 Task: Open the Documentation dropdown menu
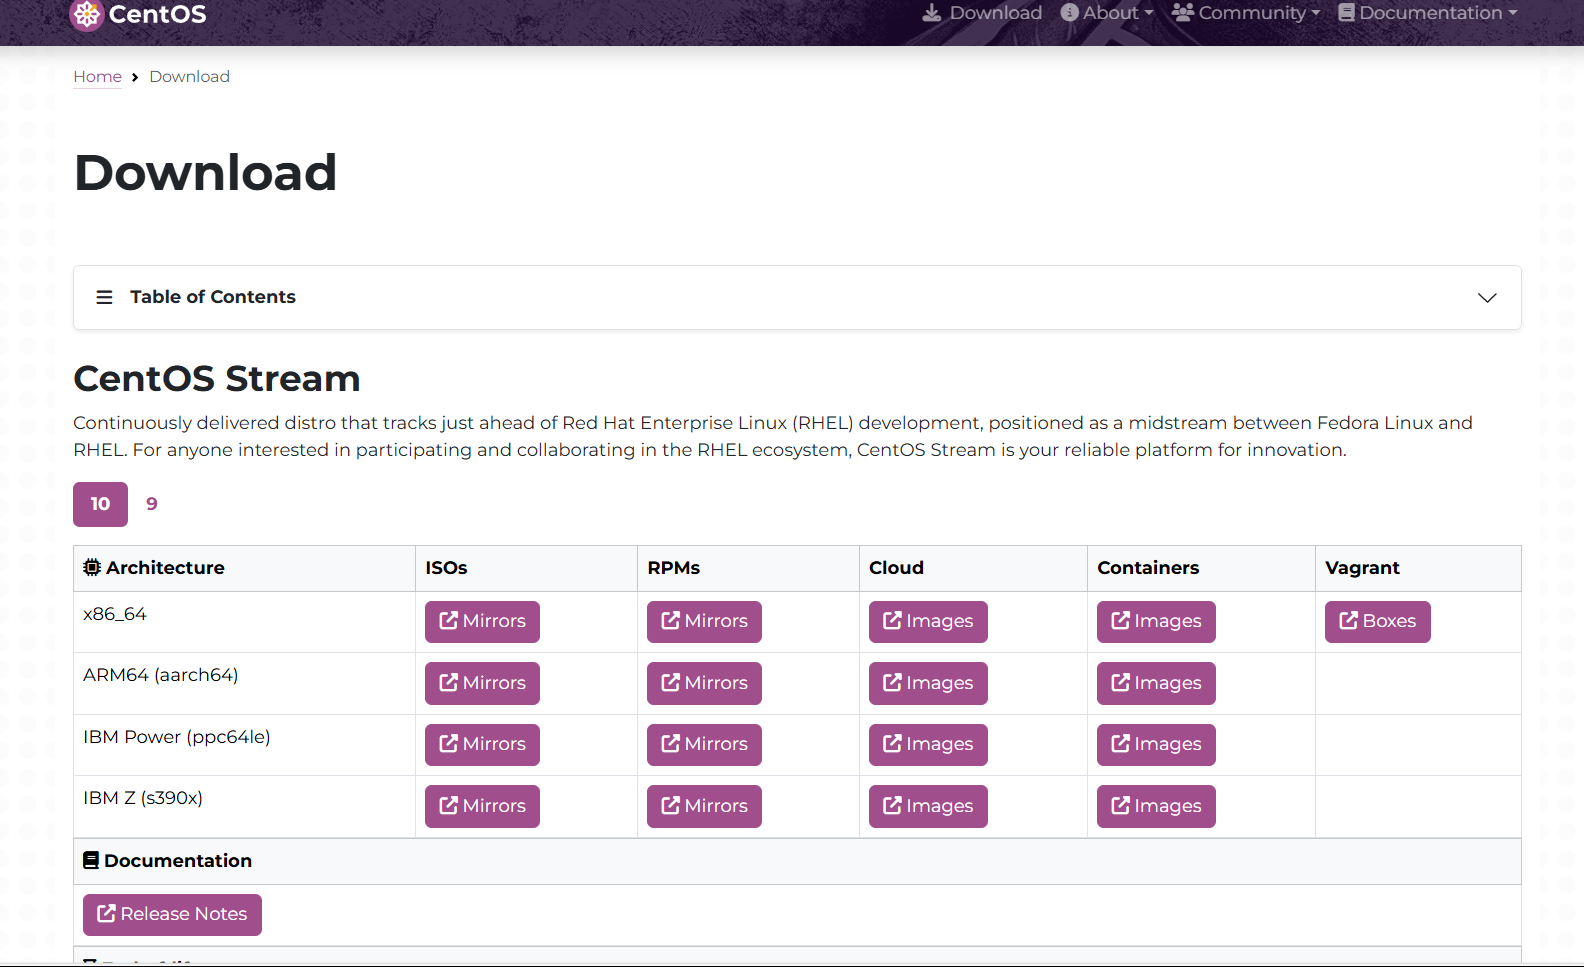click(x=1428, y=13)
